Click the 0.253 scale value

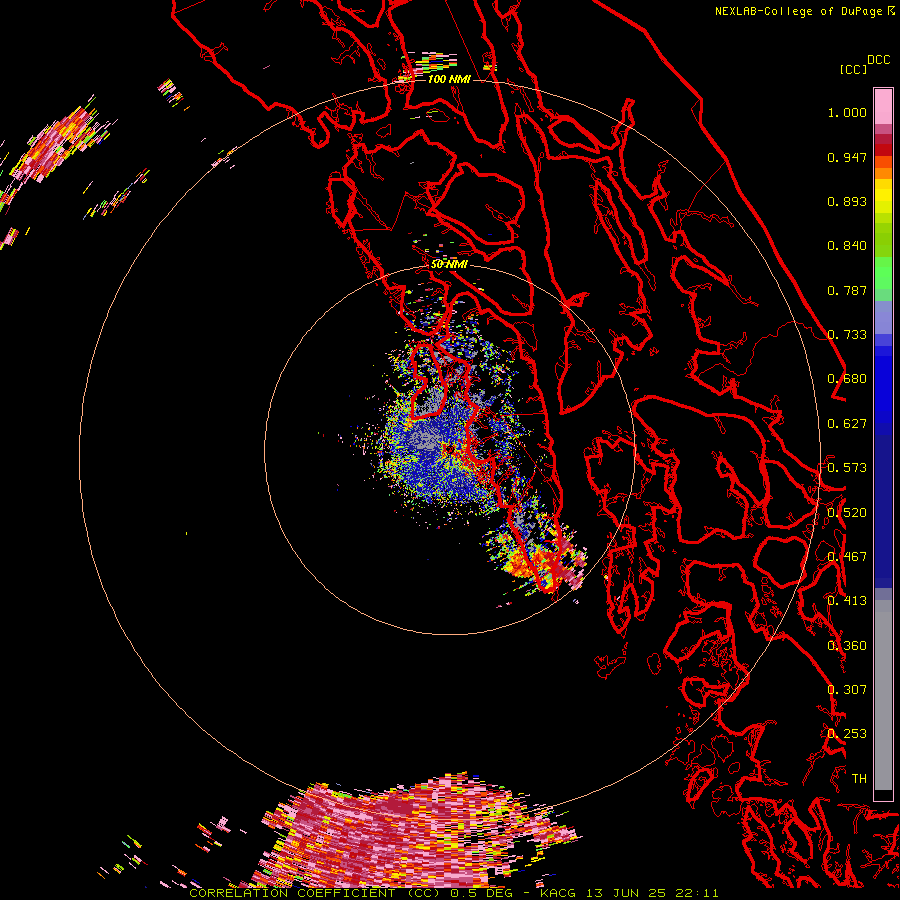[847, 734]
